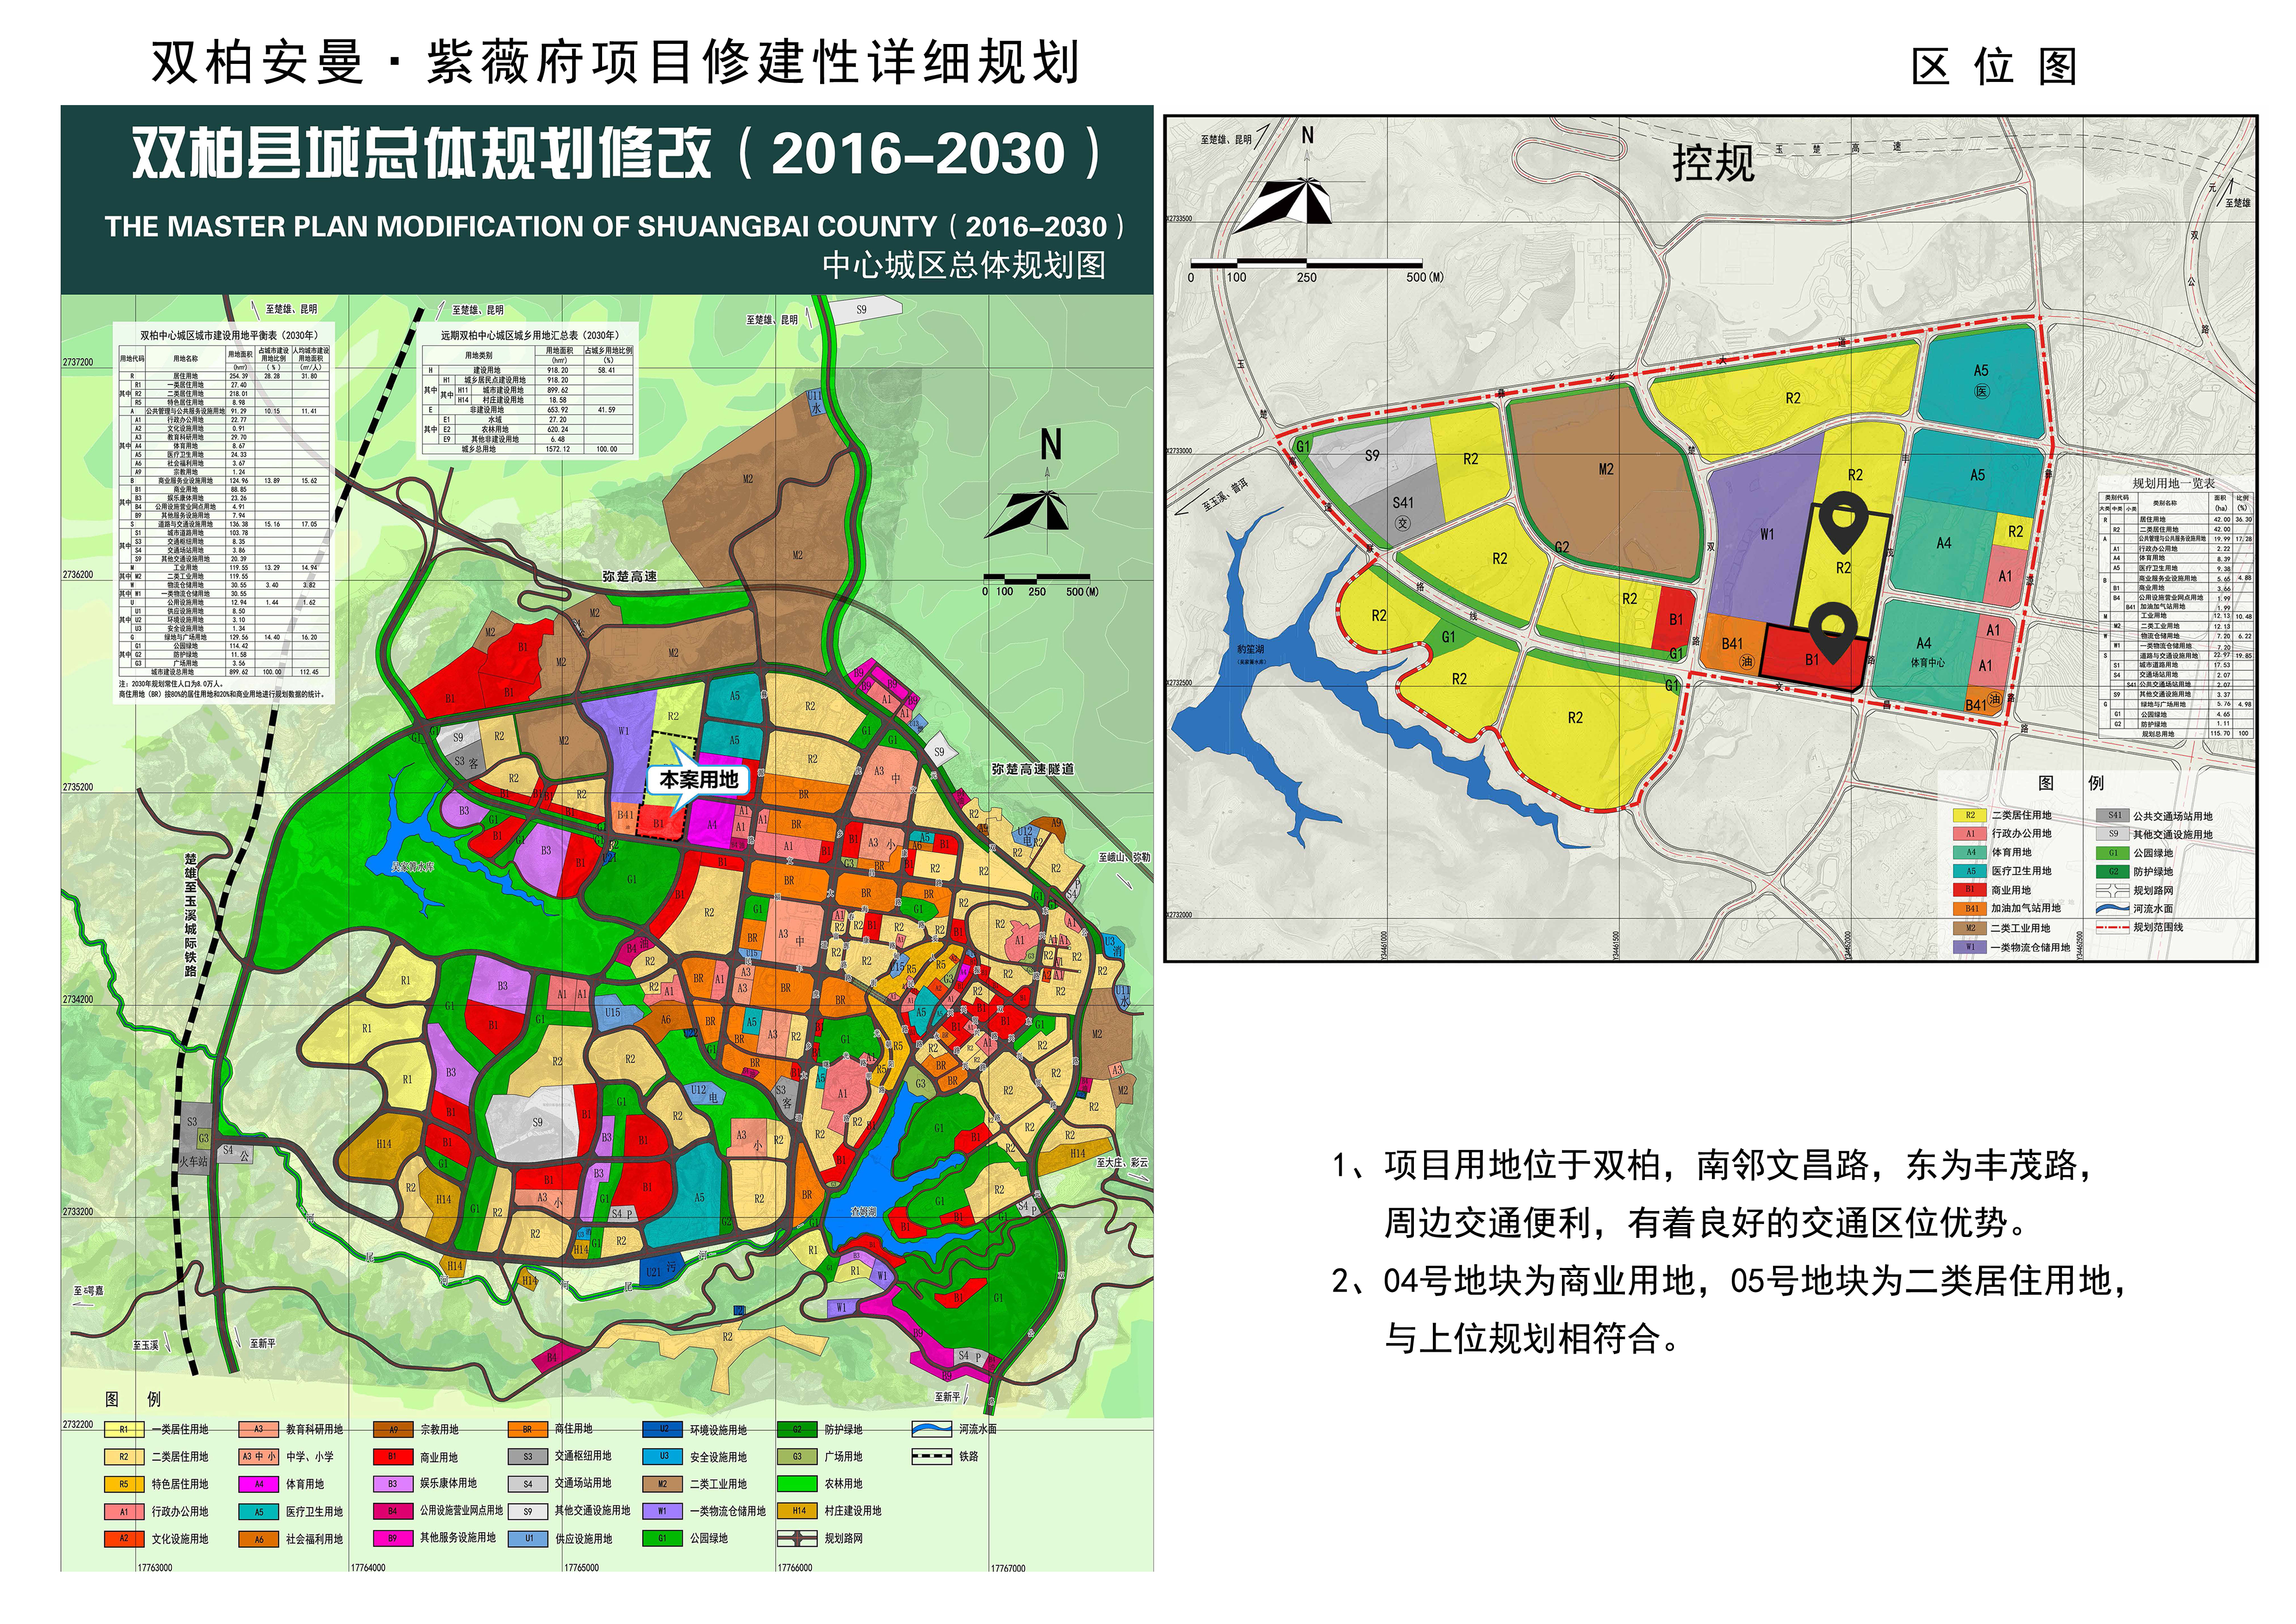This screenshot has width=2296, height=1624.
Task: Click the R1 一类居住用地 yellow legend swatch
Action: [x=124, y=1430]
